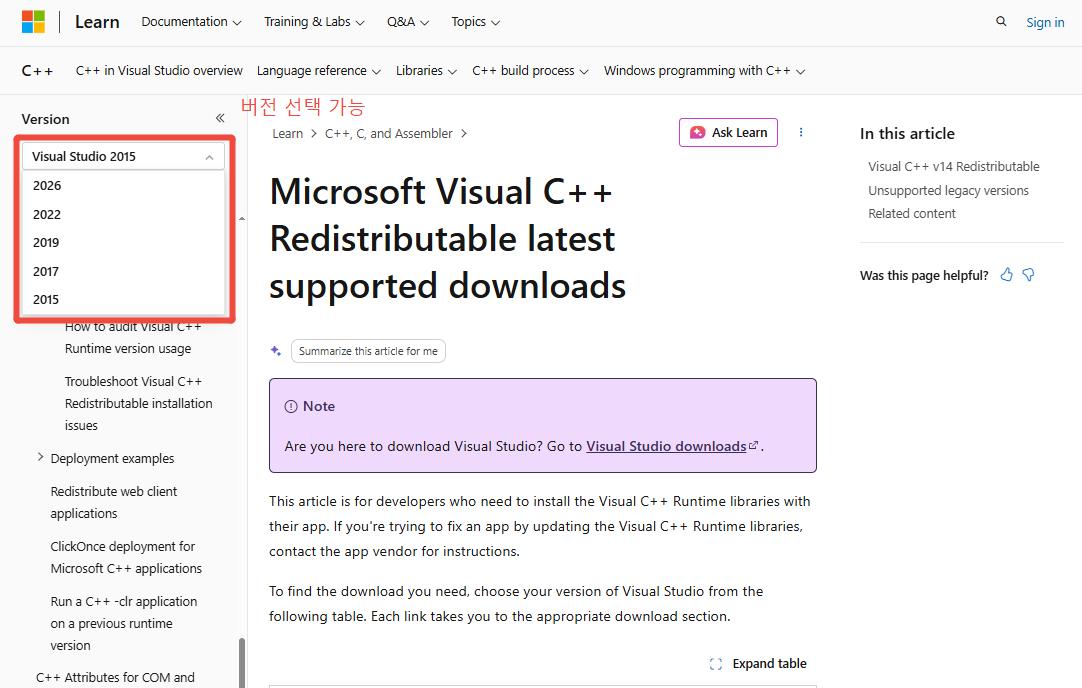
Task: Open the Language reference dropdown
Action: pos(318,70)
